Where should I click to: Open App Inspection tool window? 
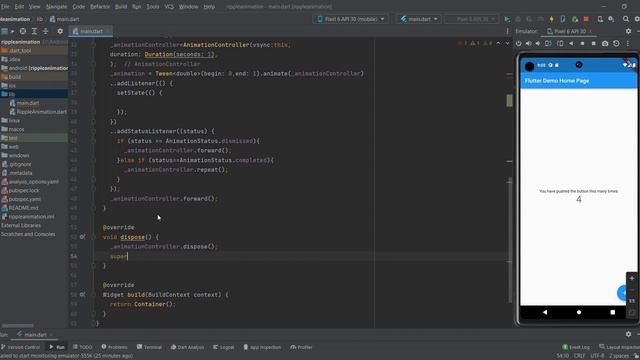262,347
